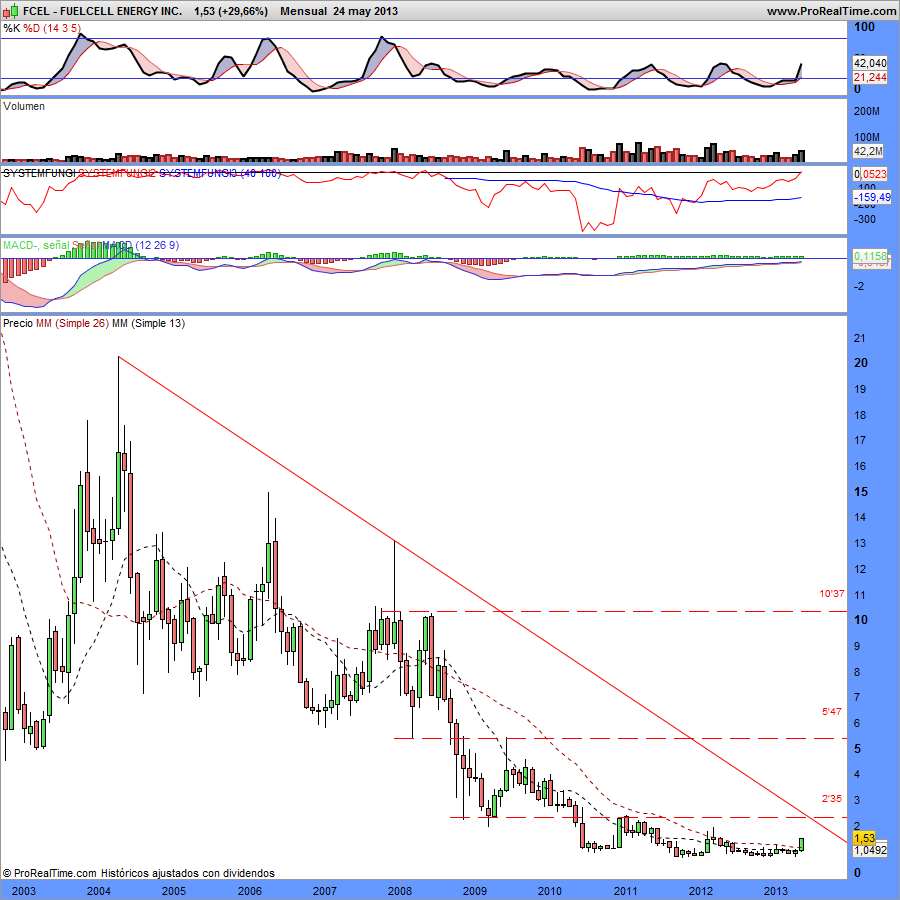Click the 2005 year on the time axis
Screen dimensions: 900x900
tap(173, 891)
